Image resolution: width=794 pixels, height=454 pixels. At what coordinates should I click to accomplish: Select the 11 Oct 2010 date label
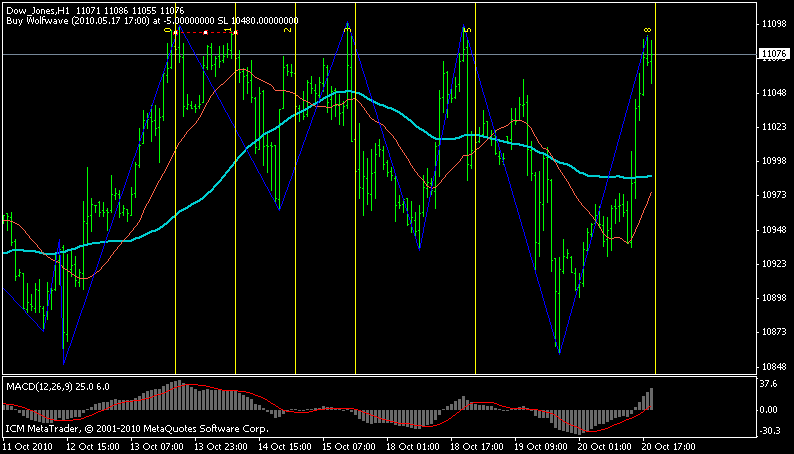click(26, 447)
